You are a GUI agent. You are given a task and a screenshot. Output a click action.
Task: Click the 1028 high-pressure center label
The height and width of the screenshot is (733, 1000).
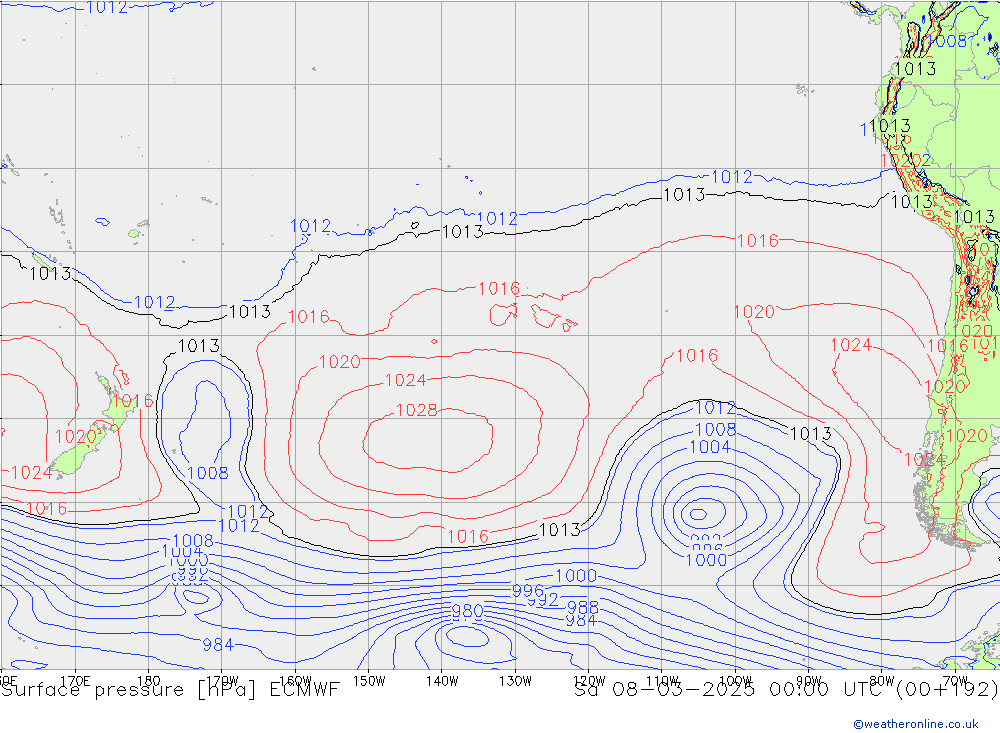(416, 410)
